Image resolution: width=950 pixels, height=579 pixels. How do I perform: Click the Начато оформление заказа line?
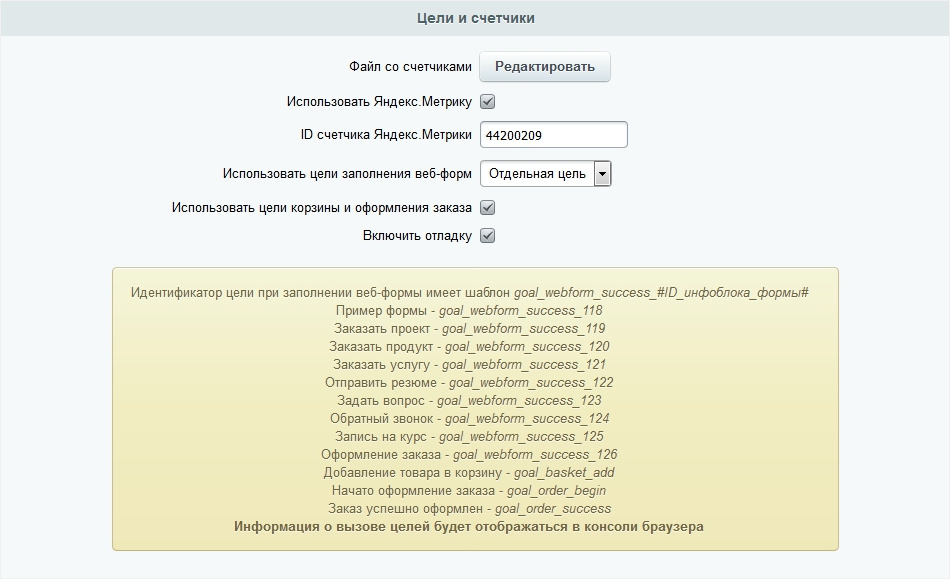pos(469,491)
